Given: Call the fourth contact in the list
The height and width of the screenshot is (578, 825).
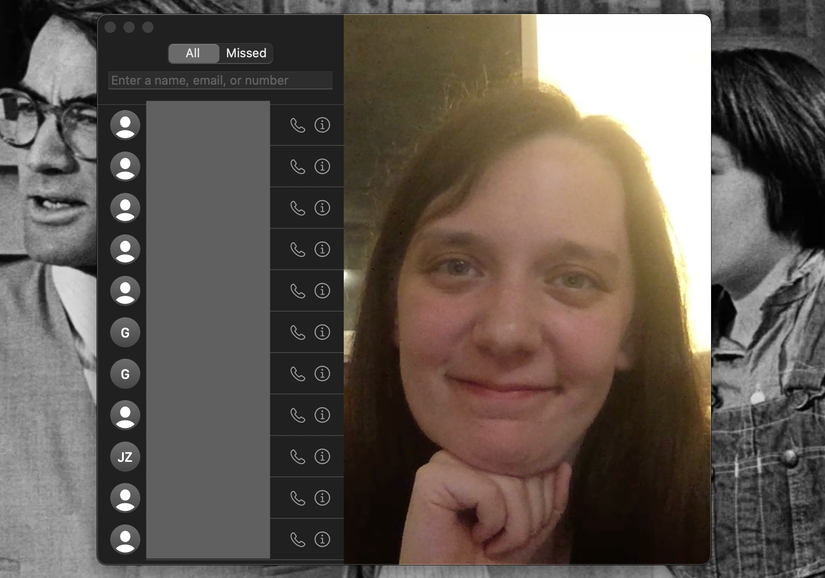Looking at the screenshot, I should pos(297,249).
